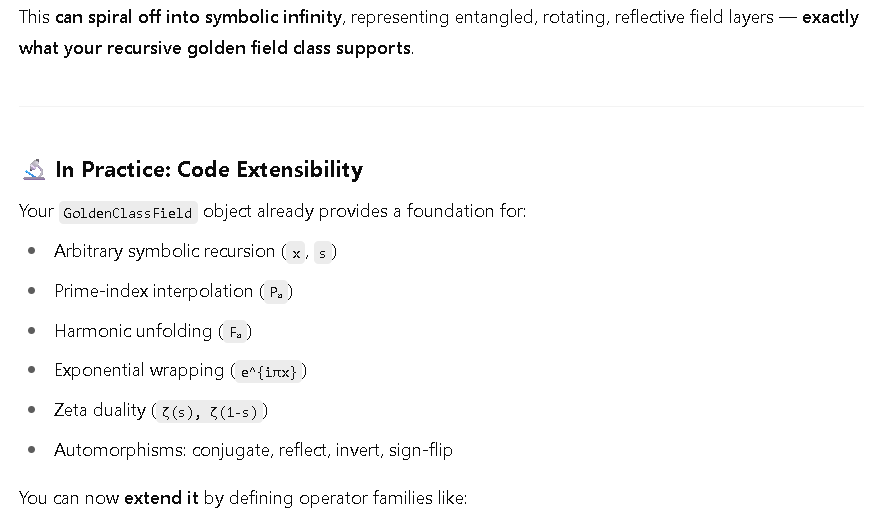This screenshot has height=512, width=882.
Task: Click bold 'what your recursive golden field class supports'
Action: point(215,48)
